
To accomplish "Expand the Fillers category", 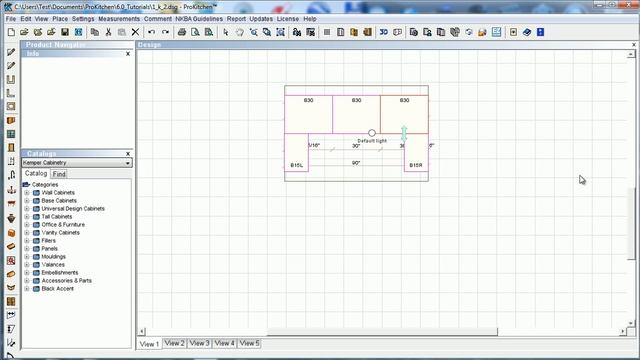I will [x=27, y=241].
